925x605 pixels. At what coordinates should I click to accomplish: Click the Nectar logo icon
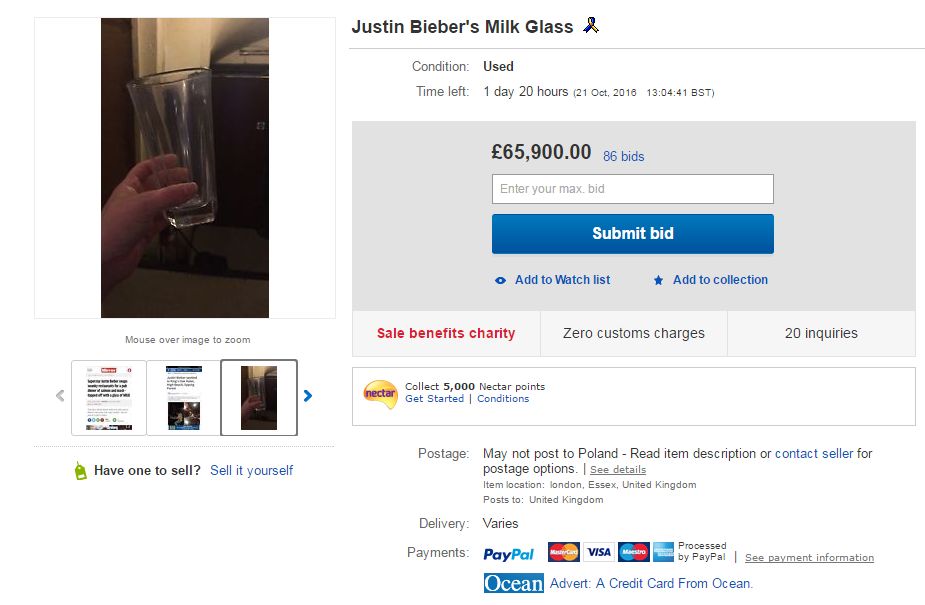[x=380, y=393]
